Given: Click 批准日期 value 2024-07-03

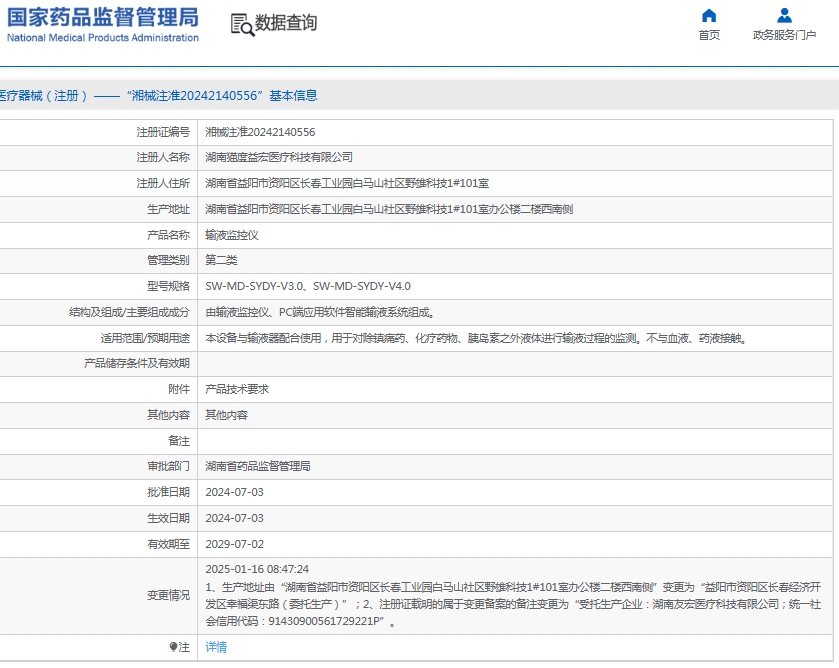Looking at the screenshot, I should tap(234, 492).
